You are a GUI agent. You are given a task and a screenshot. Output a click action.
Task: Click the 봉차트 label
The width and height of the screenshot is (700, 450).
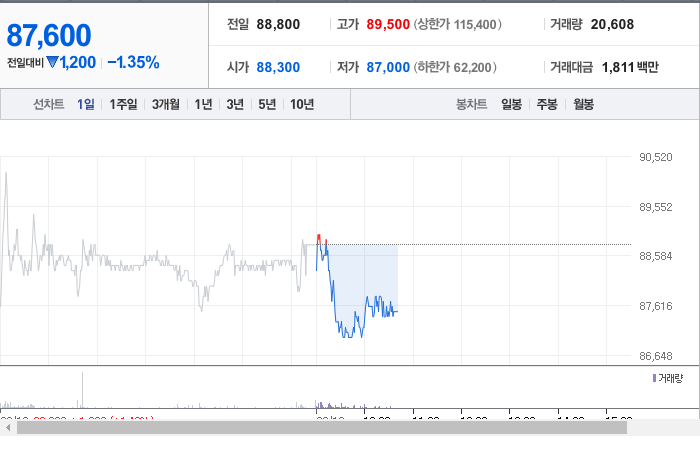[x=471, y=104]
